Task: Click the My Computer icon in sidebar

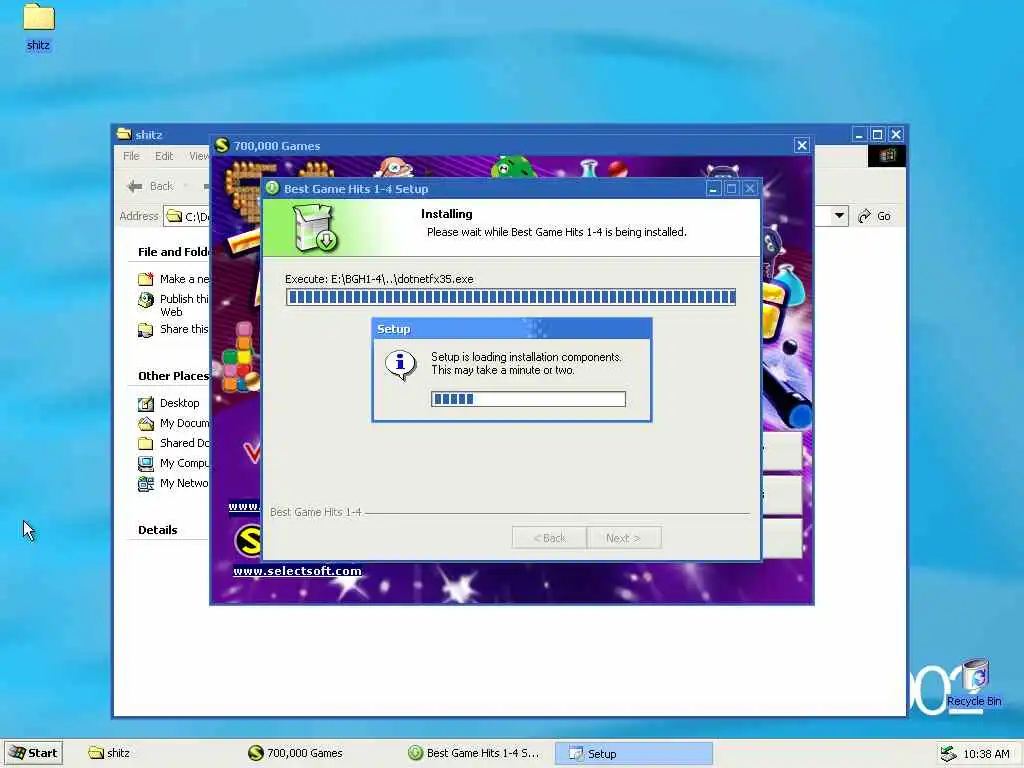Action: click(146, 464)
